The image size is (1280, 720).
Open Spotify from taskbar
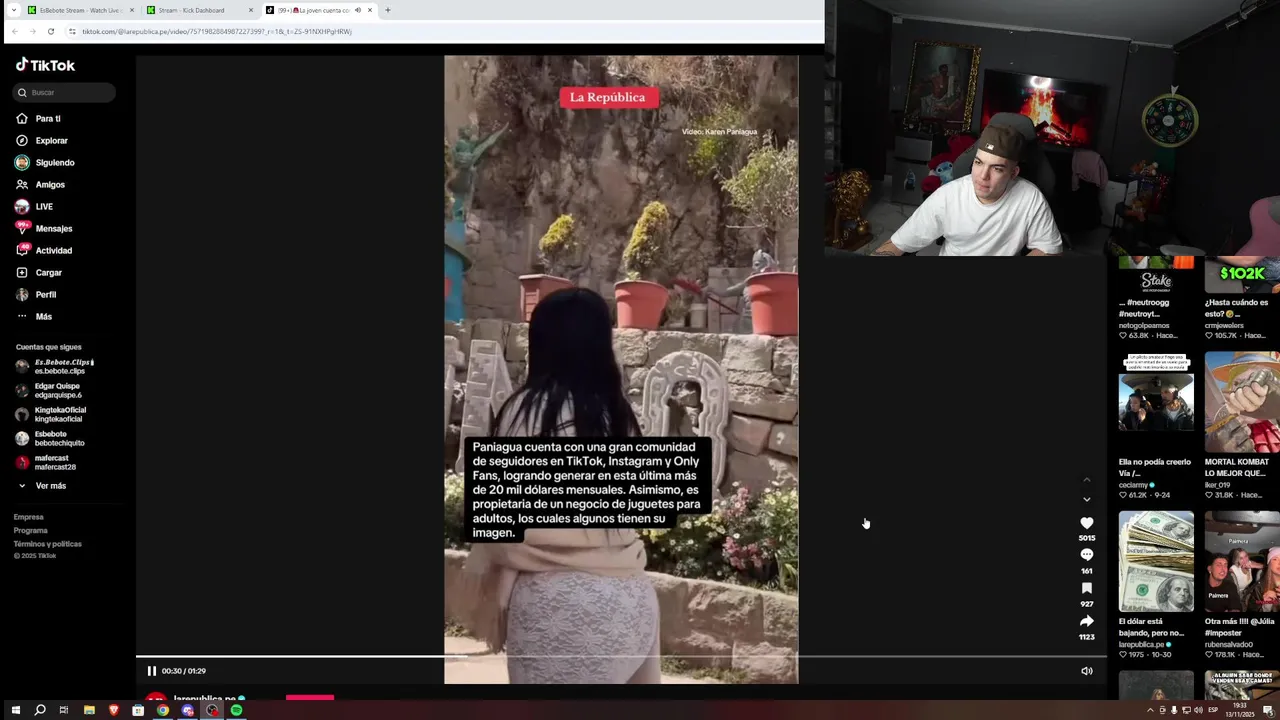click(x=236, y=710)
